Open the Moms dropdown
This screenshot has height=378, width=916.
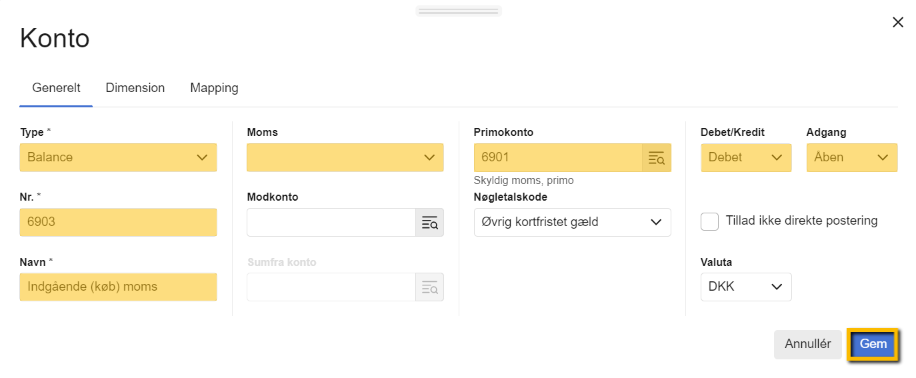345,158
